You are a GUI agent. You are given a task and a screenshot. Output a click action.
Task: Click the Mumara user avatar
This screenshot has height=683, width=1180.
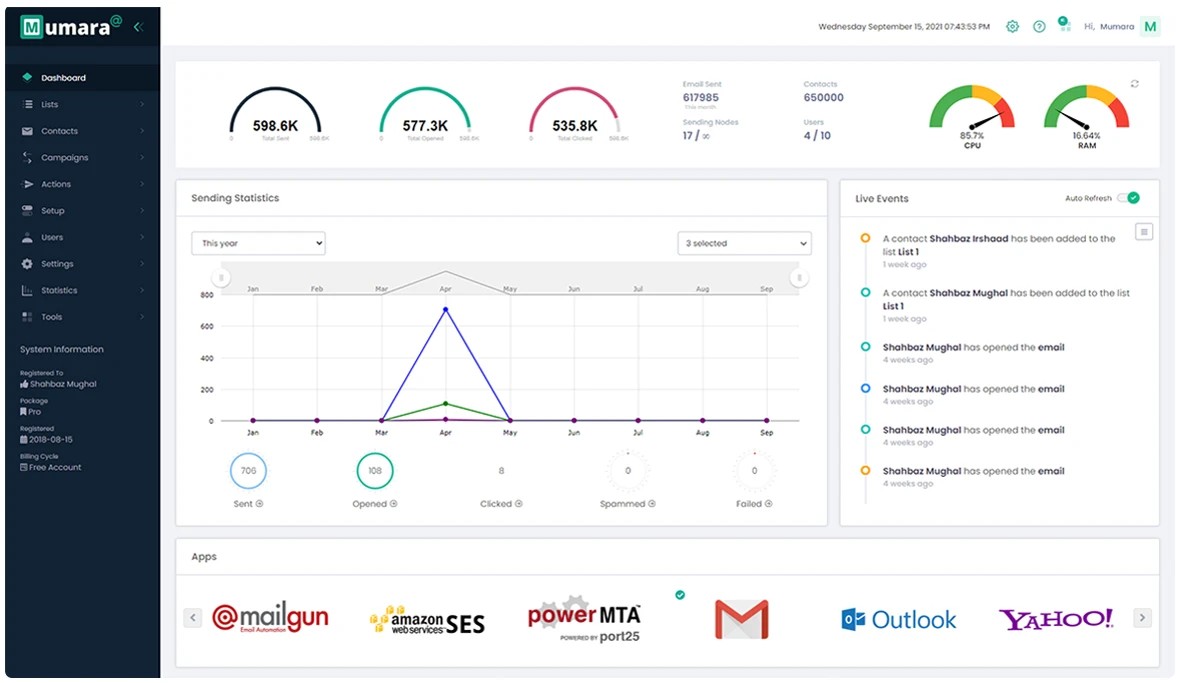[x=1150, y=26]
